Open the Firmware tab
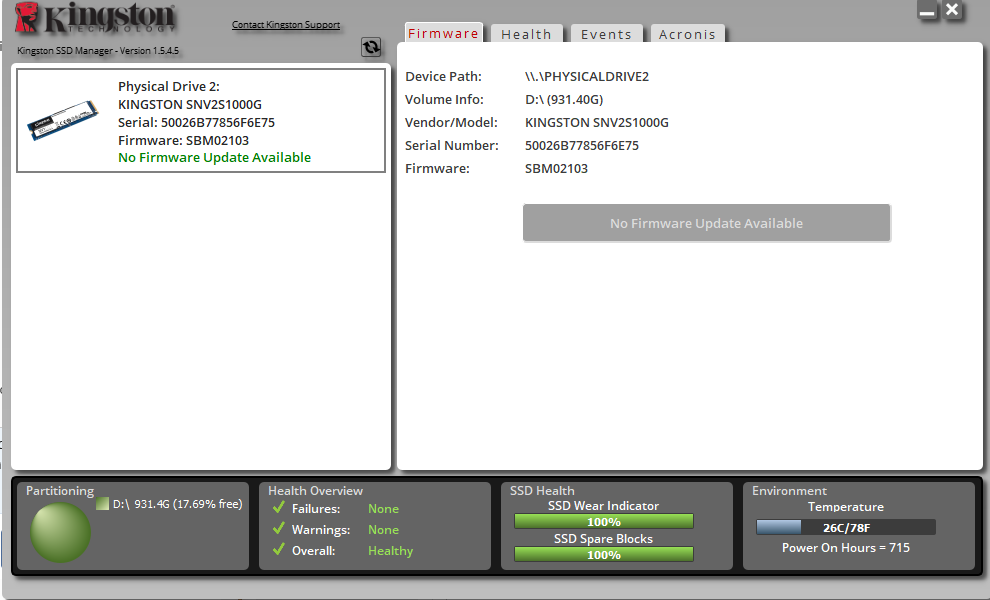The height and width of the screenshot is (600, 990). coord(443,33)
